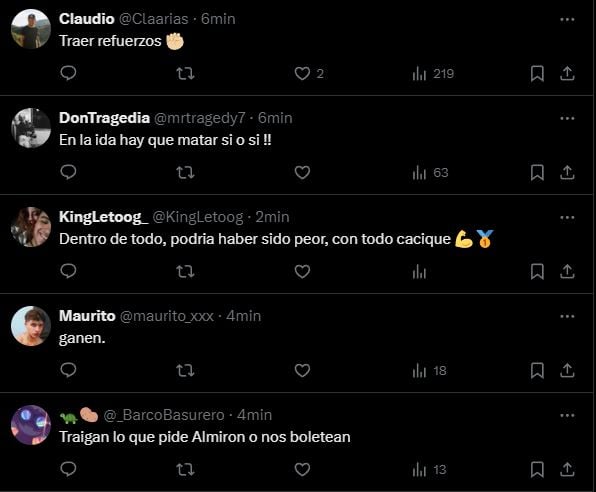Open more options on Claudio's tweet
Viewport: 596px width, 492px height.
tap(567, 19)
